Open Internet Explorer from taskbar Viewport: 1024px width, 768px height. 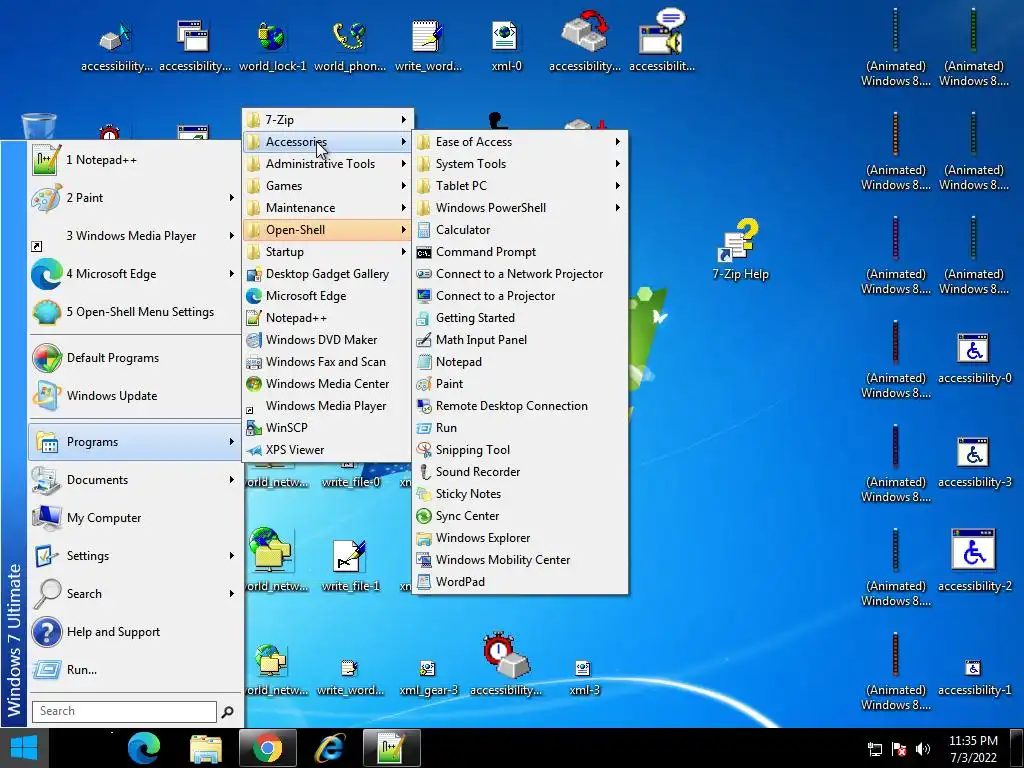coord(330,748)
